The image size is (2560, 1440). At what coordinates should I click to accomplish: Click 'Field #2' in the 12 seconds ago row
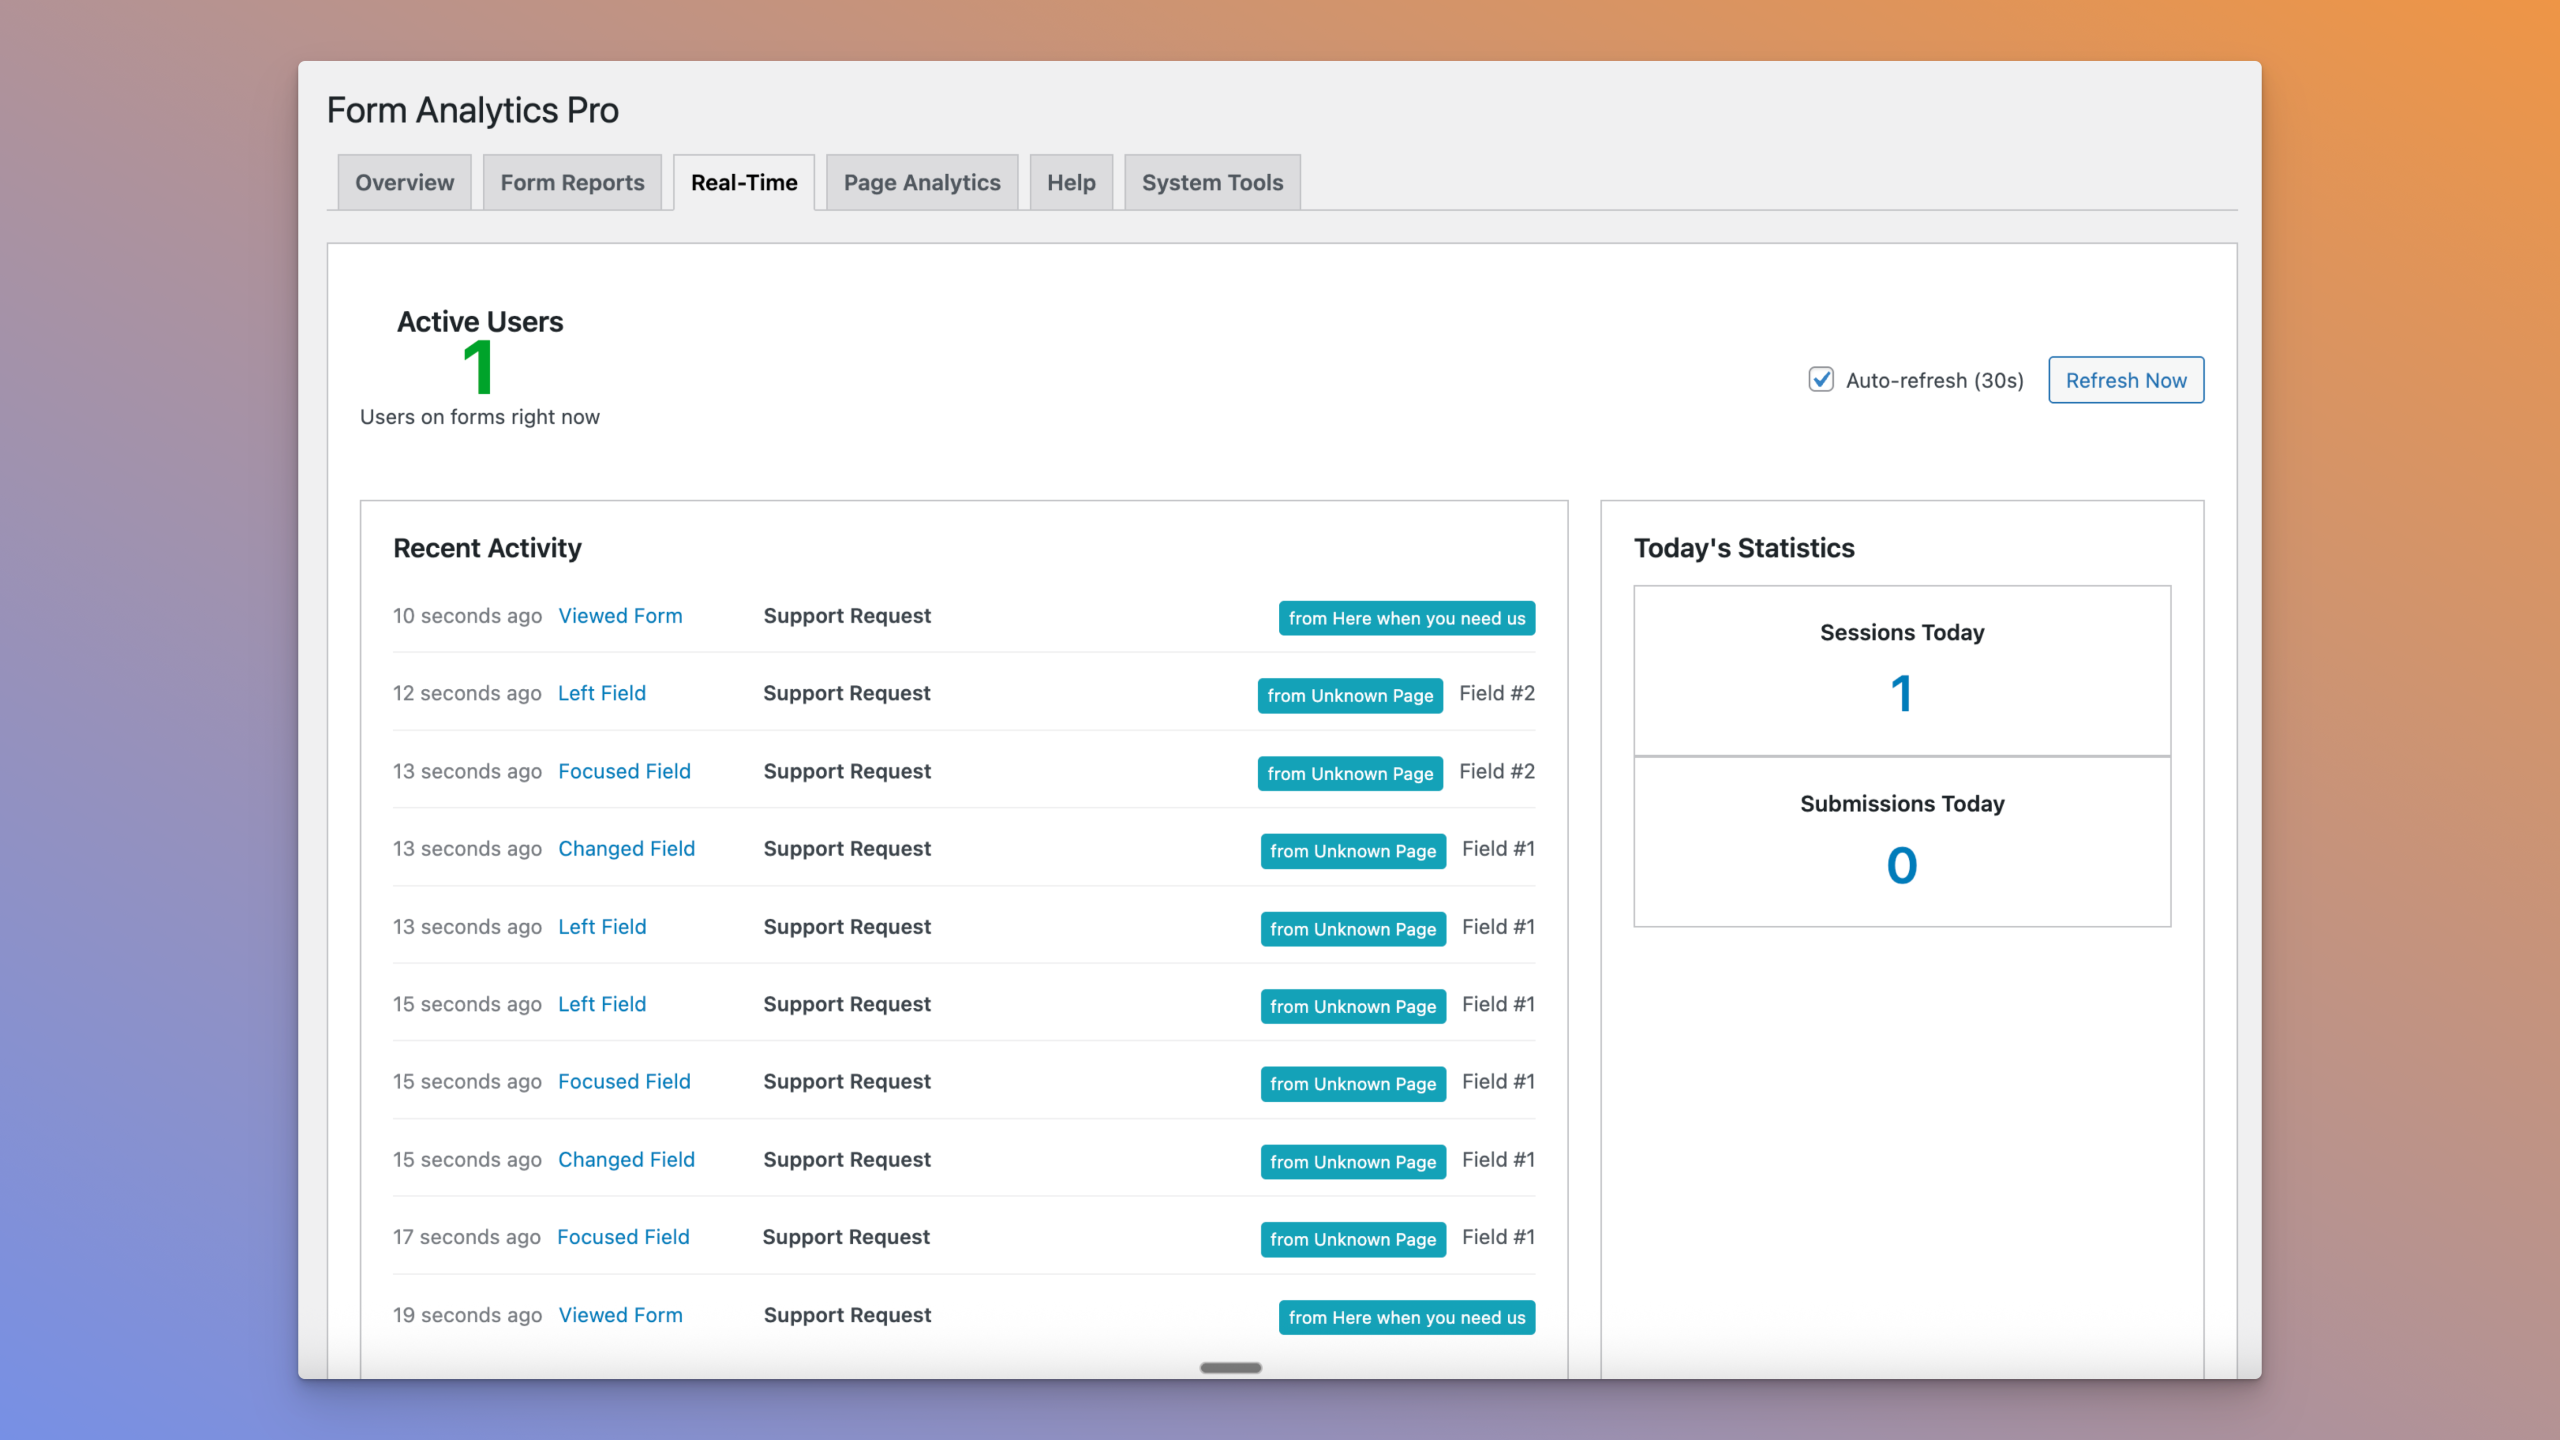tap(1497, 693)
